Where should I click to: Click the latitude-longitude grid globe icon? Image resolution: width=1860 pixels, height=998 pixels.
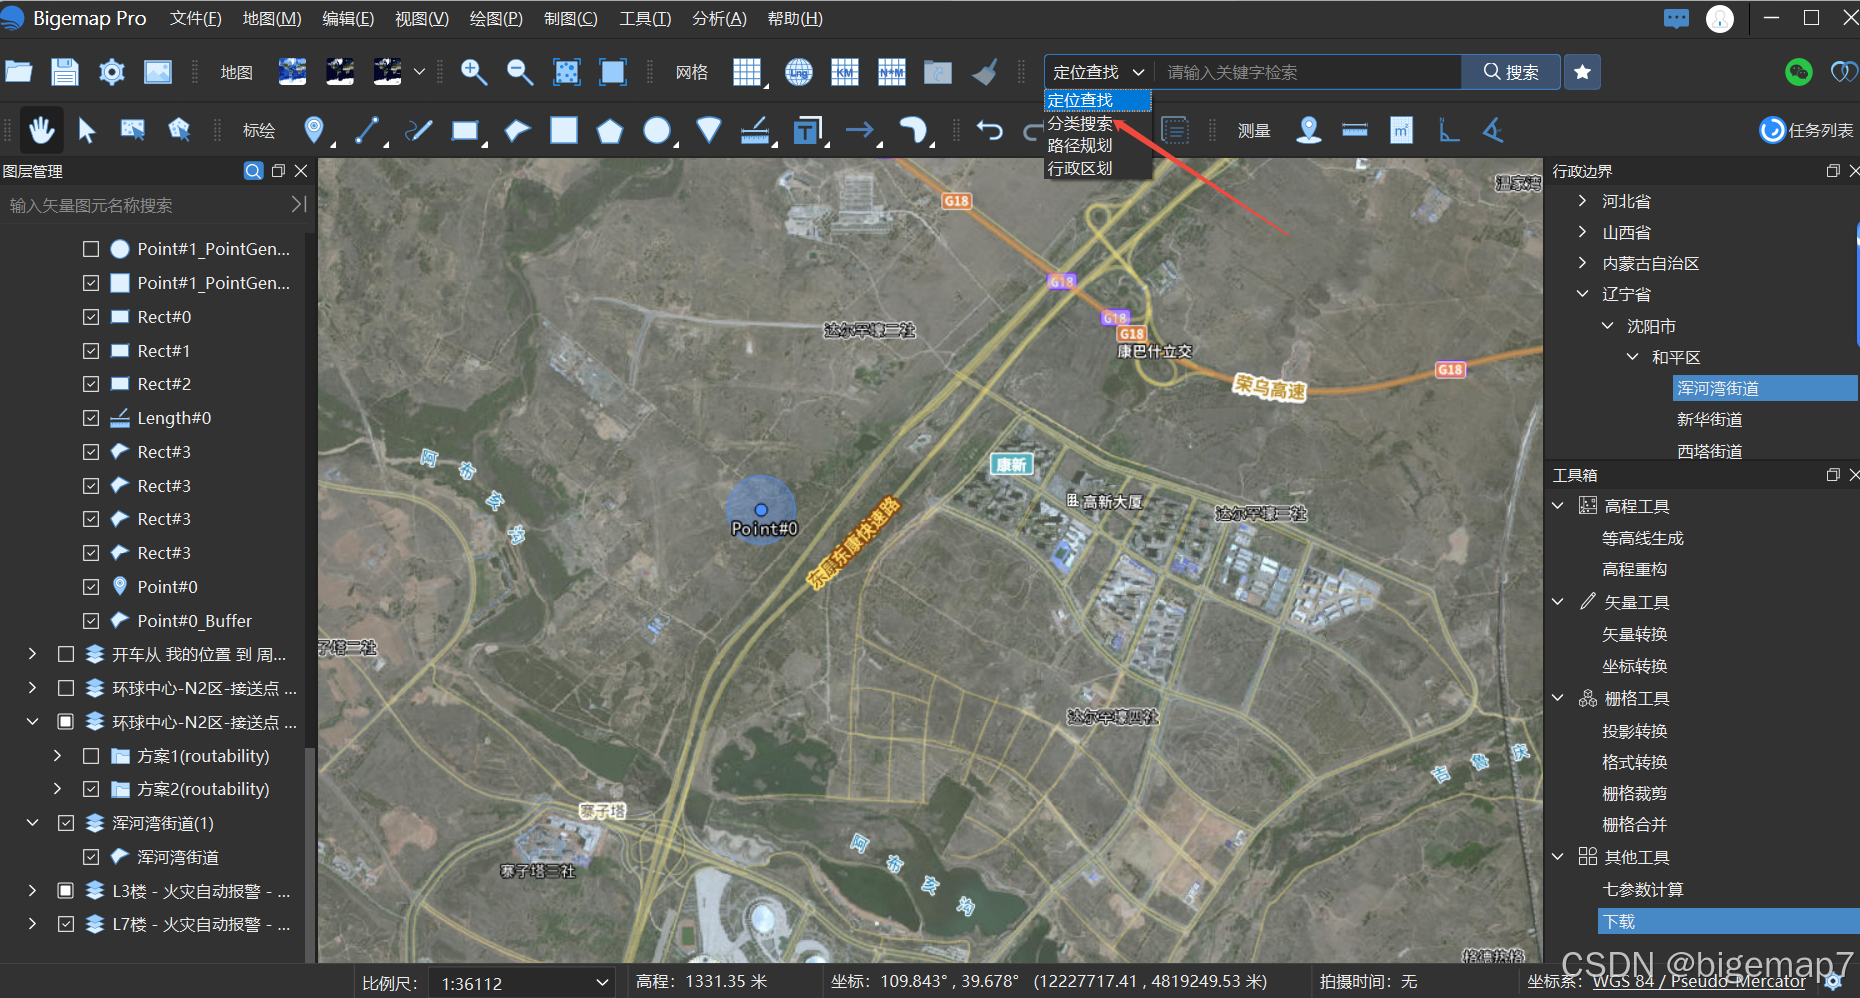point(798,72)
